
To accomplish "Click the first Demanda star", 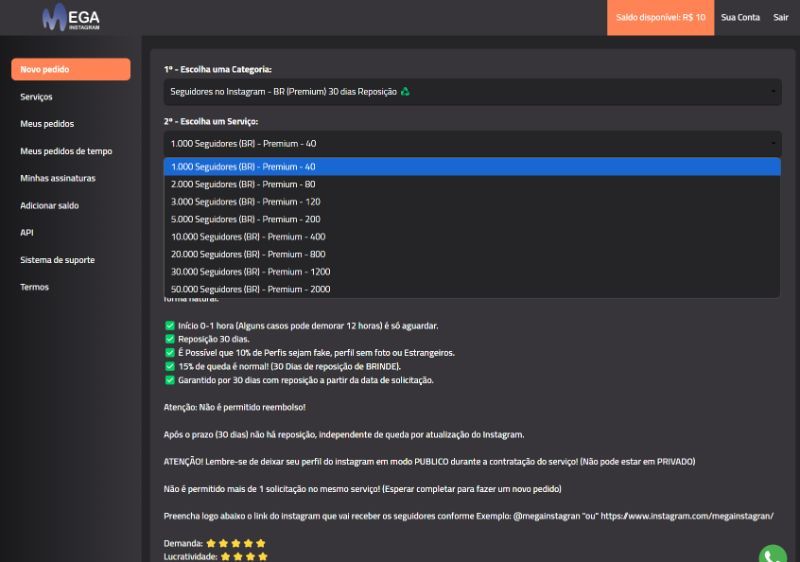I will pos(211,543).
